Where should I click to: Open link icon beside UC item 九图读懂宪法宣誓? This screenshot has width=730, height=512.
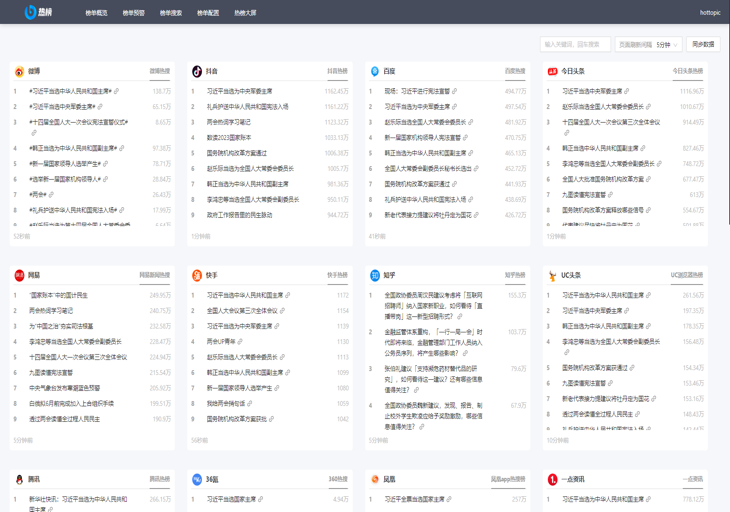pos(610,383)
